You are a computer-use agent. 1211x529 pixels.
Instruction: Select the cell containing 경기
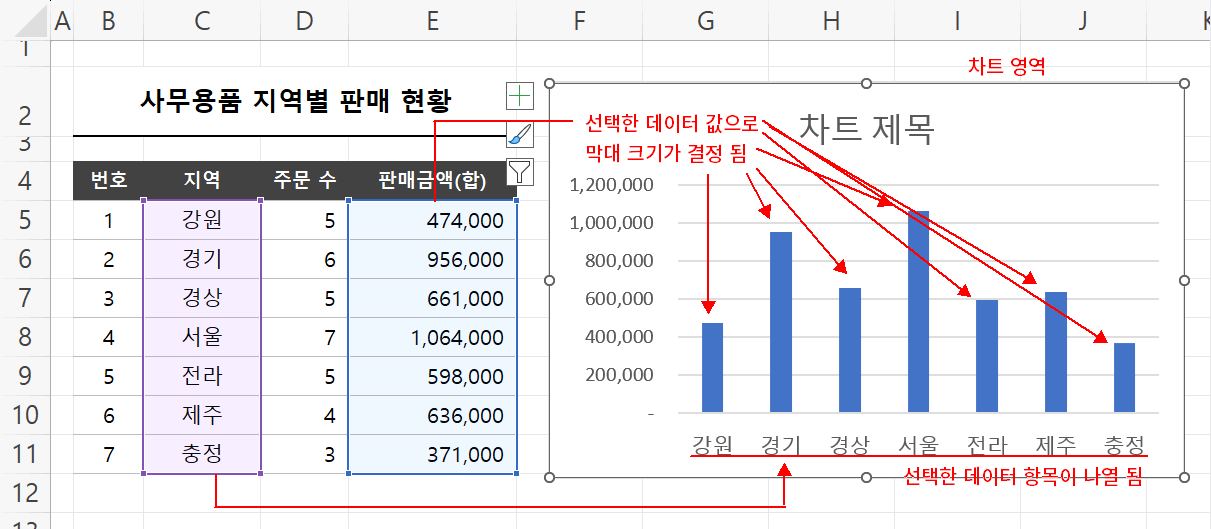click(202, 259)
